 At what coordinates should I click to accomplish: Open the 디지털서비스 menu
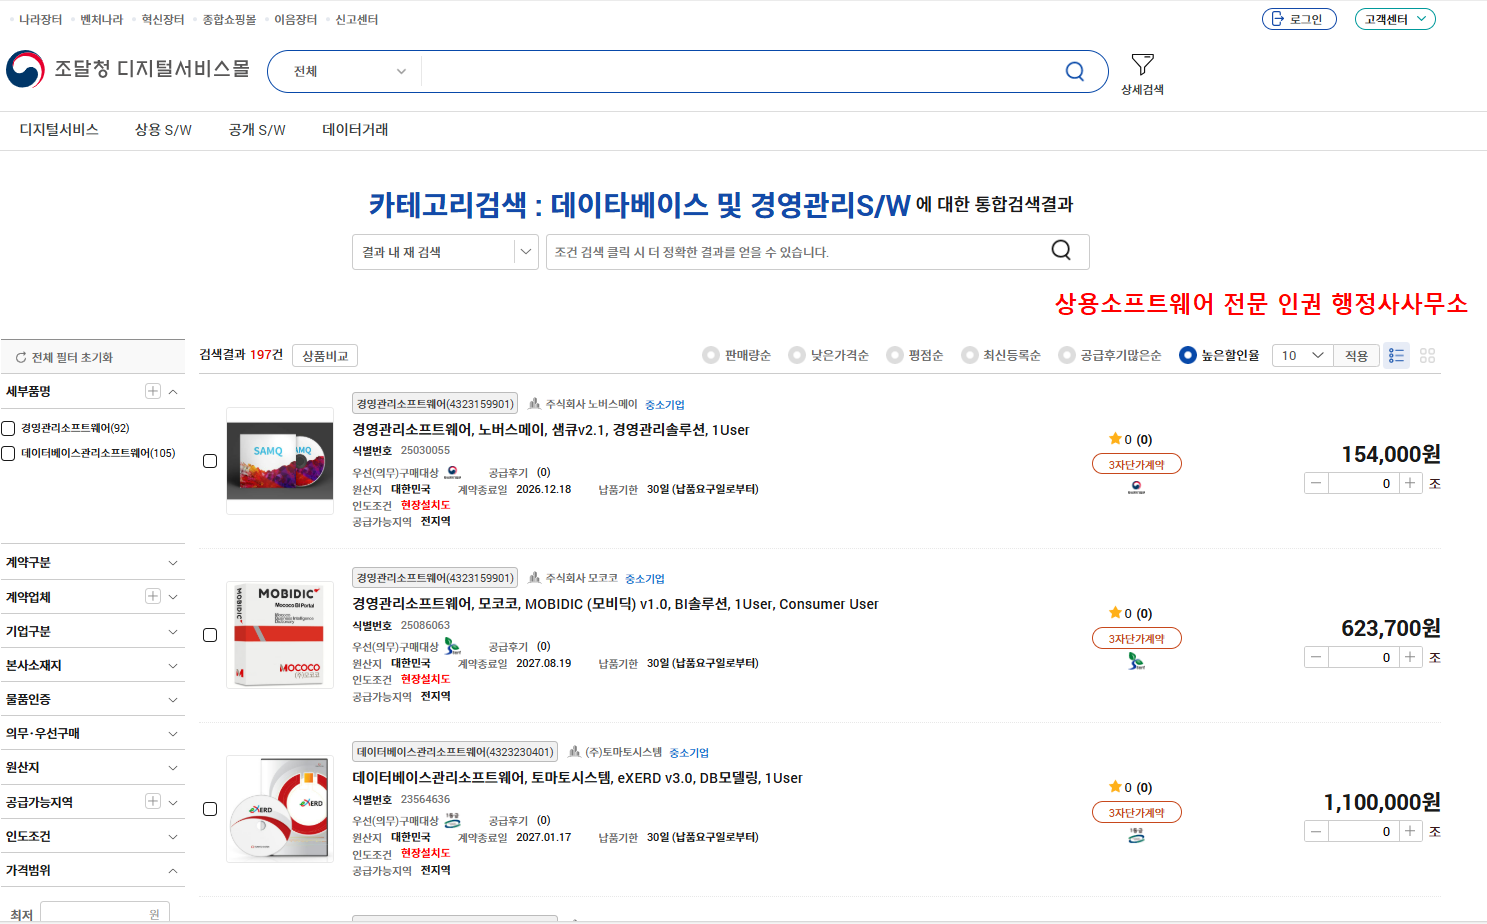tap(59, 130)
